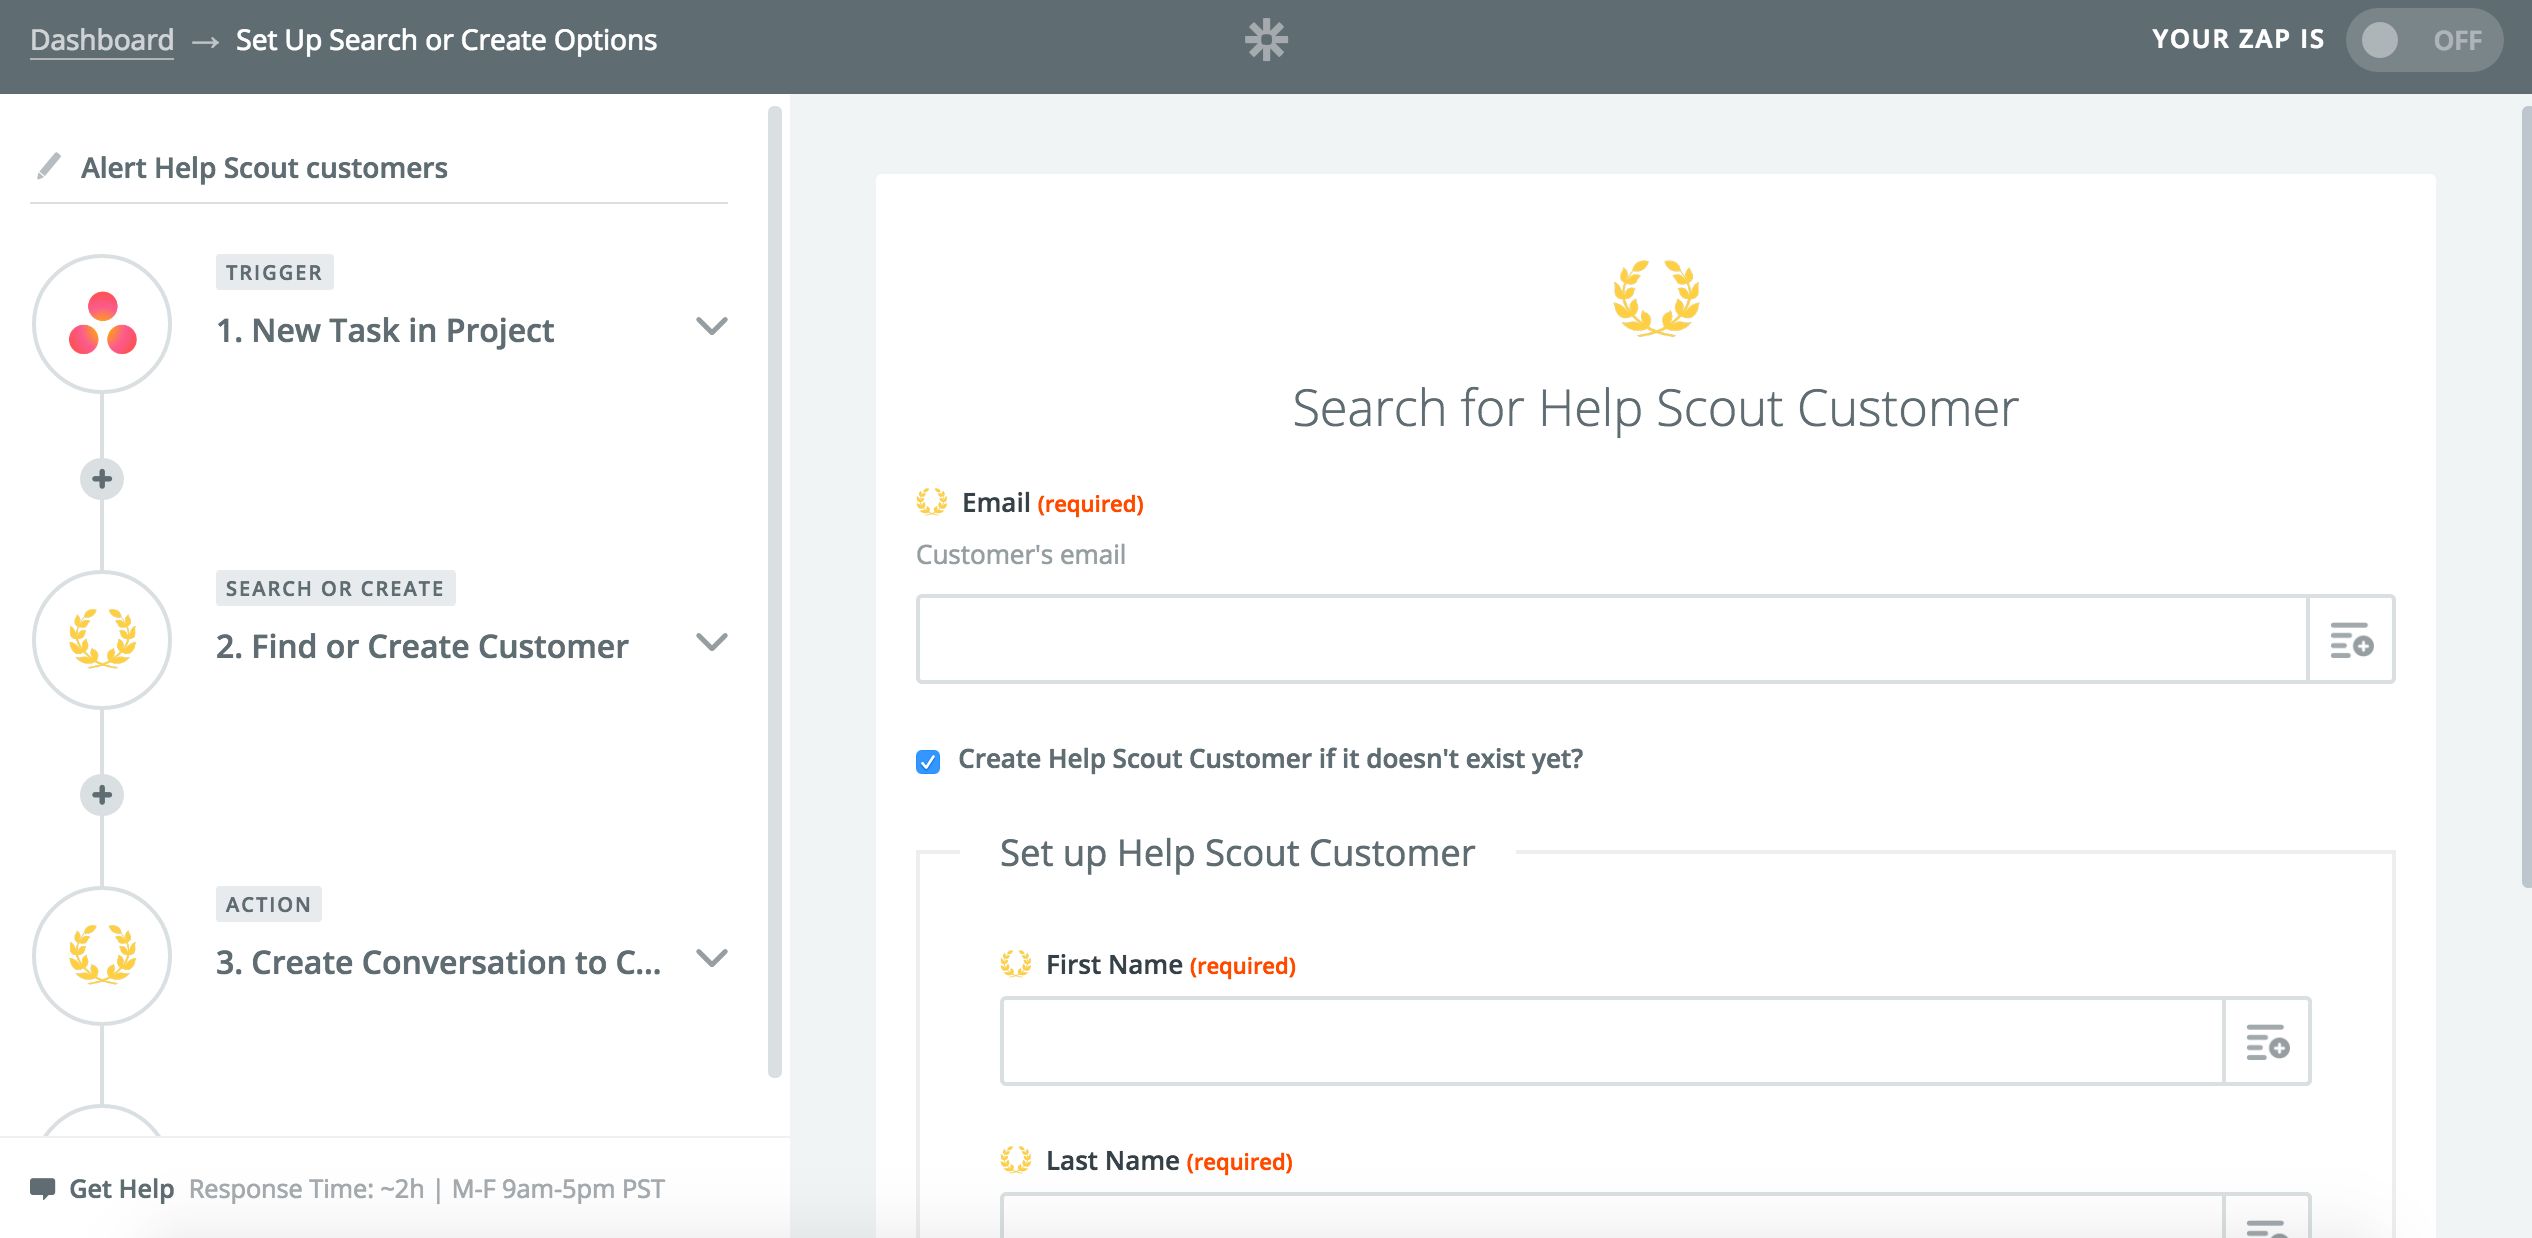Click the Help Scout icon for step 2
The image size is (2532, 1238).
click(102, 639)
